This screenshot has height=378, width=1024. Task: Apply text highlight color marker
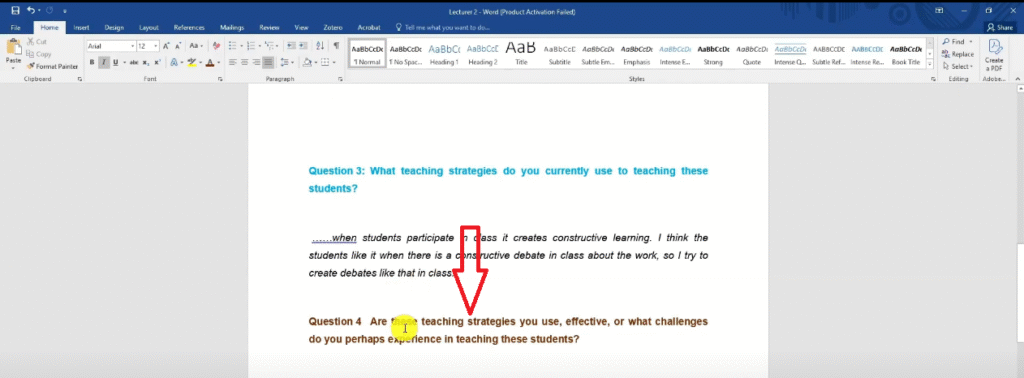[x=191, y=63]
